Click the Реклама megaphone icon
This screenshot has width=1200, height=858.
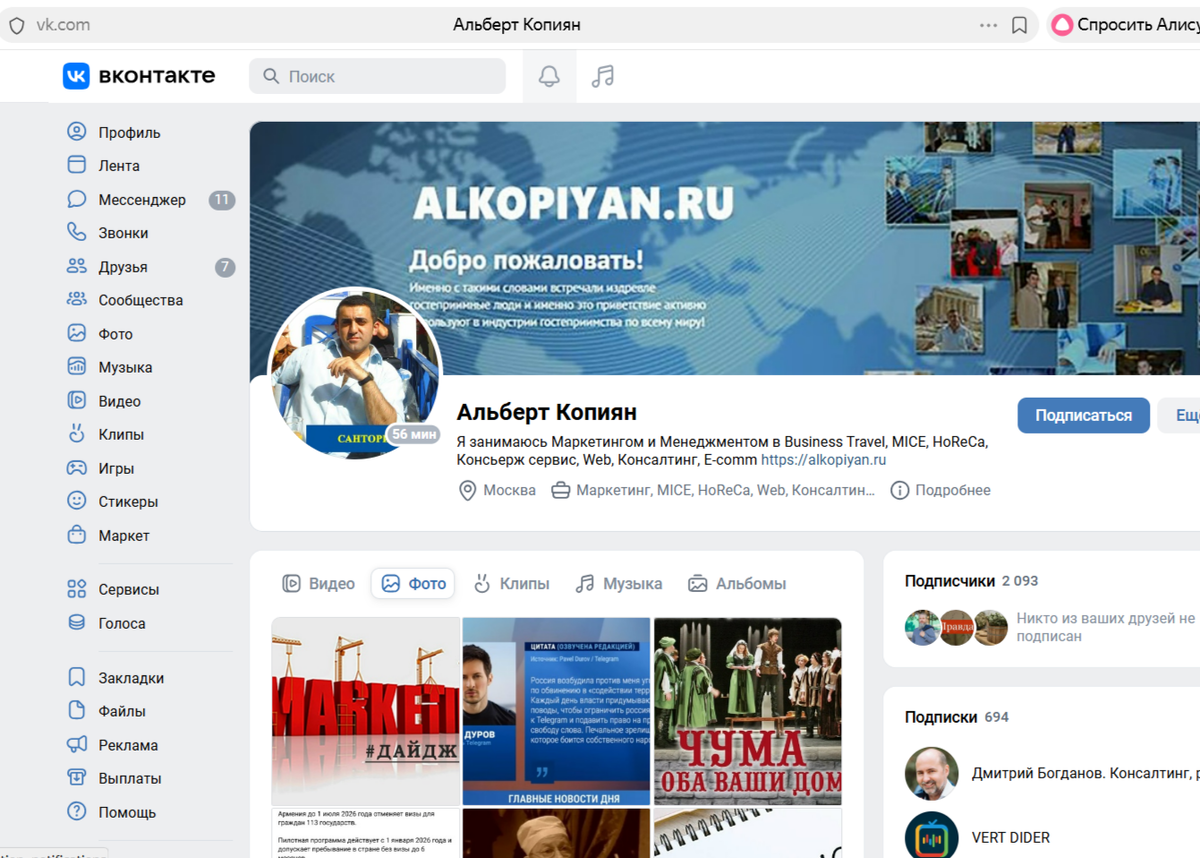click(x=77, y=745)
